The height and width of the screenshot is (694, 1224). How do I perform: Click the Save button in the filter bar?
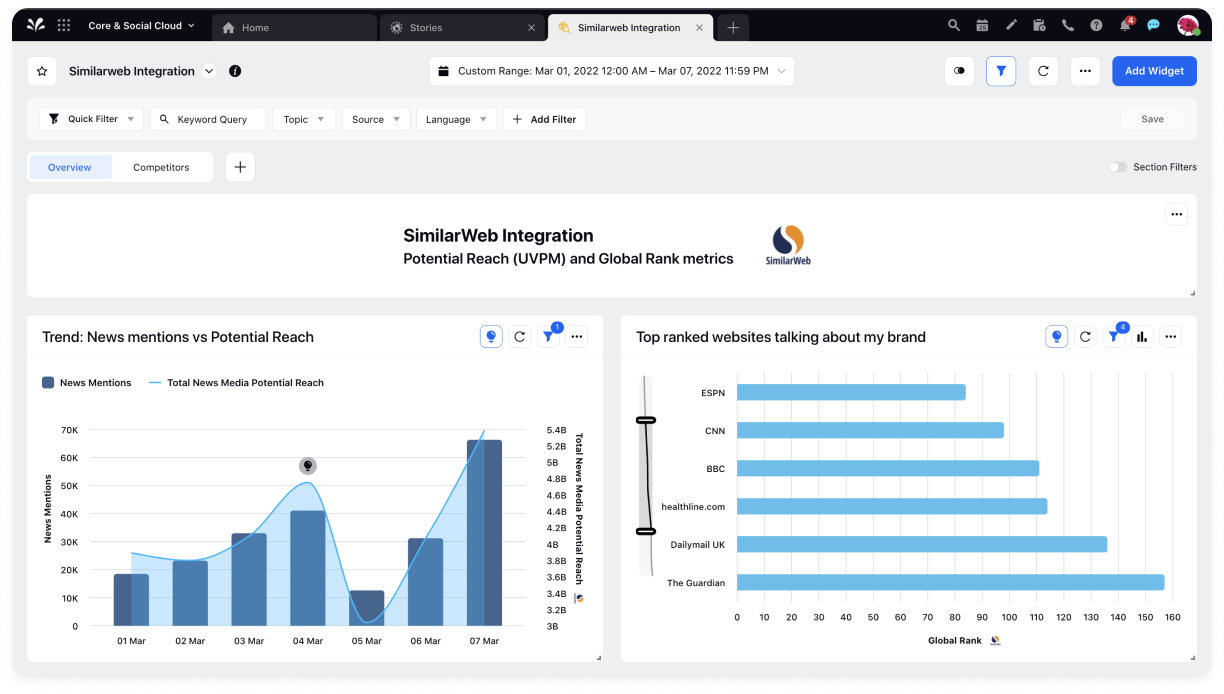(1151, 119)
